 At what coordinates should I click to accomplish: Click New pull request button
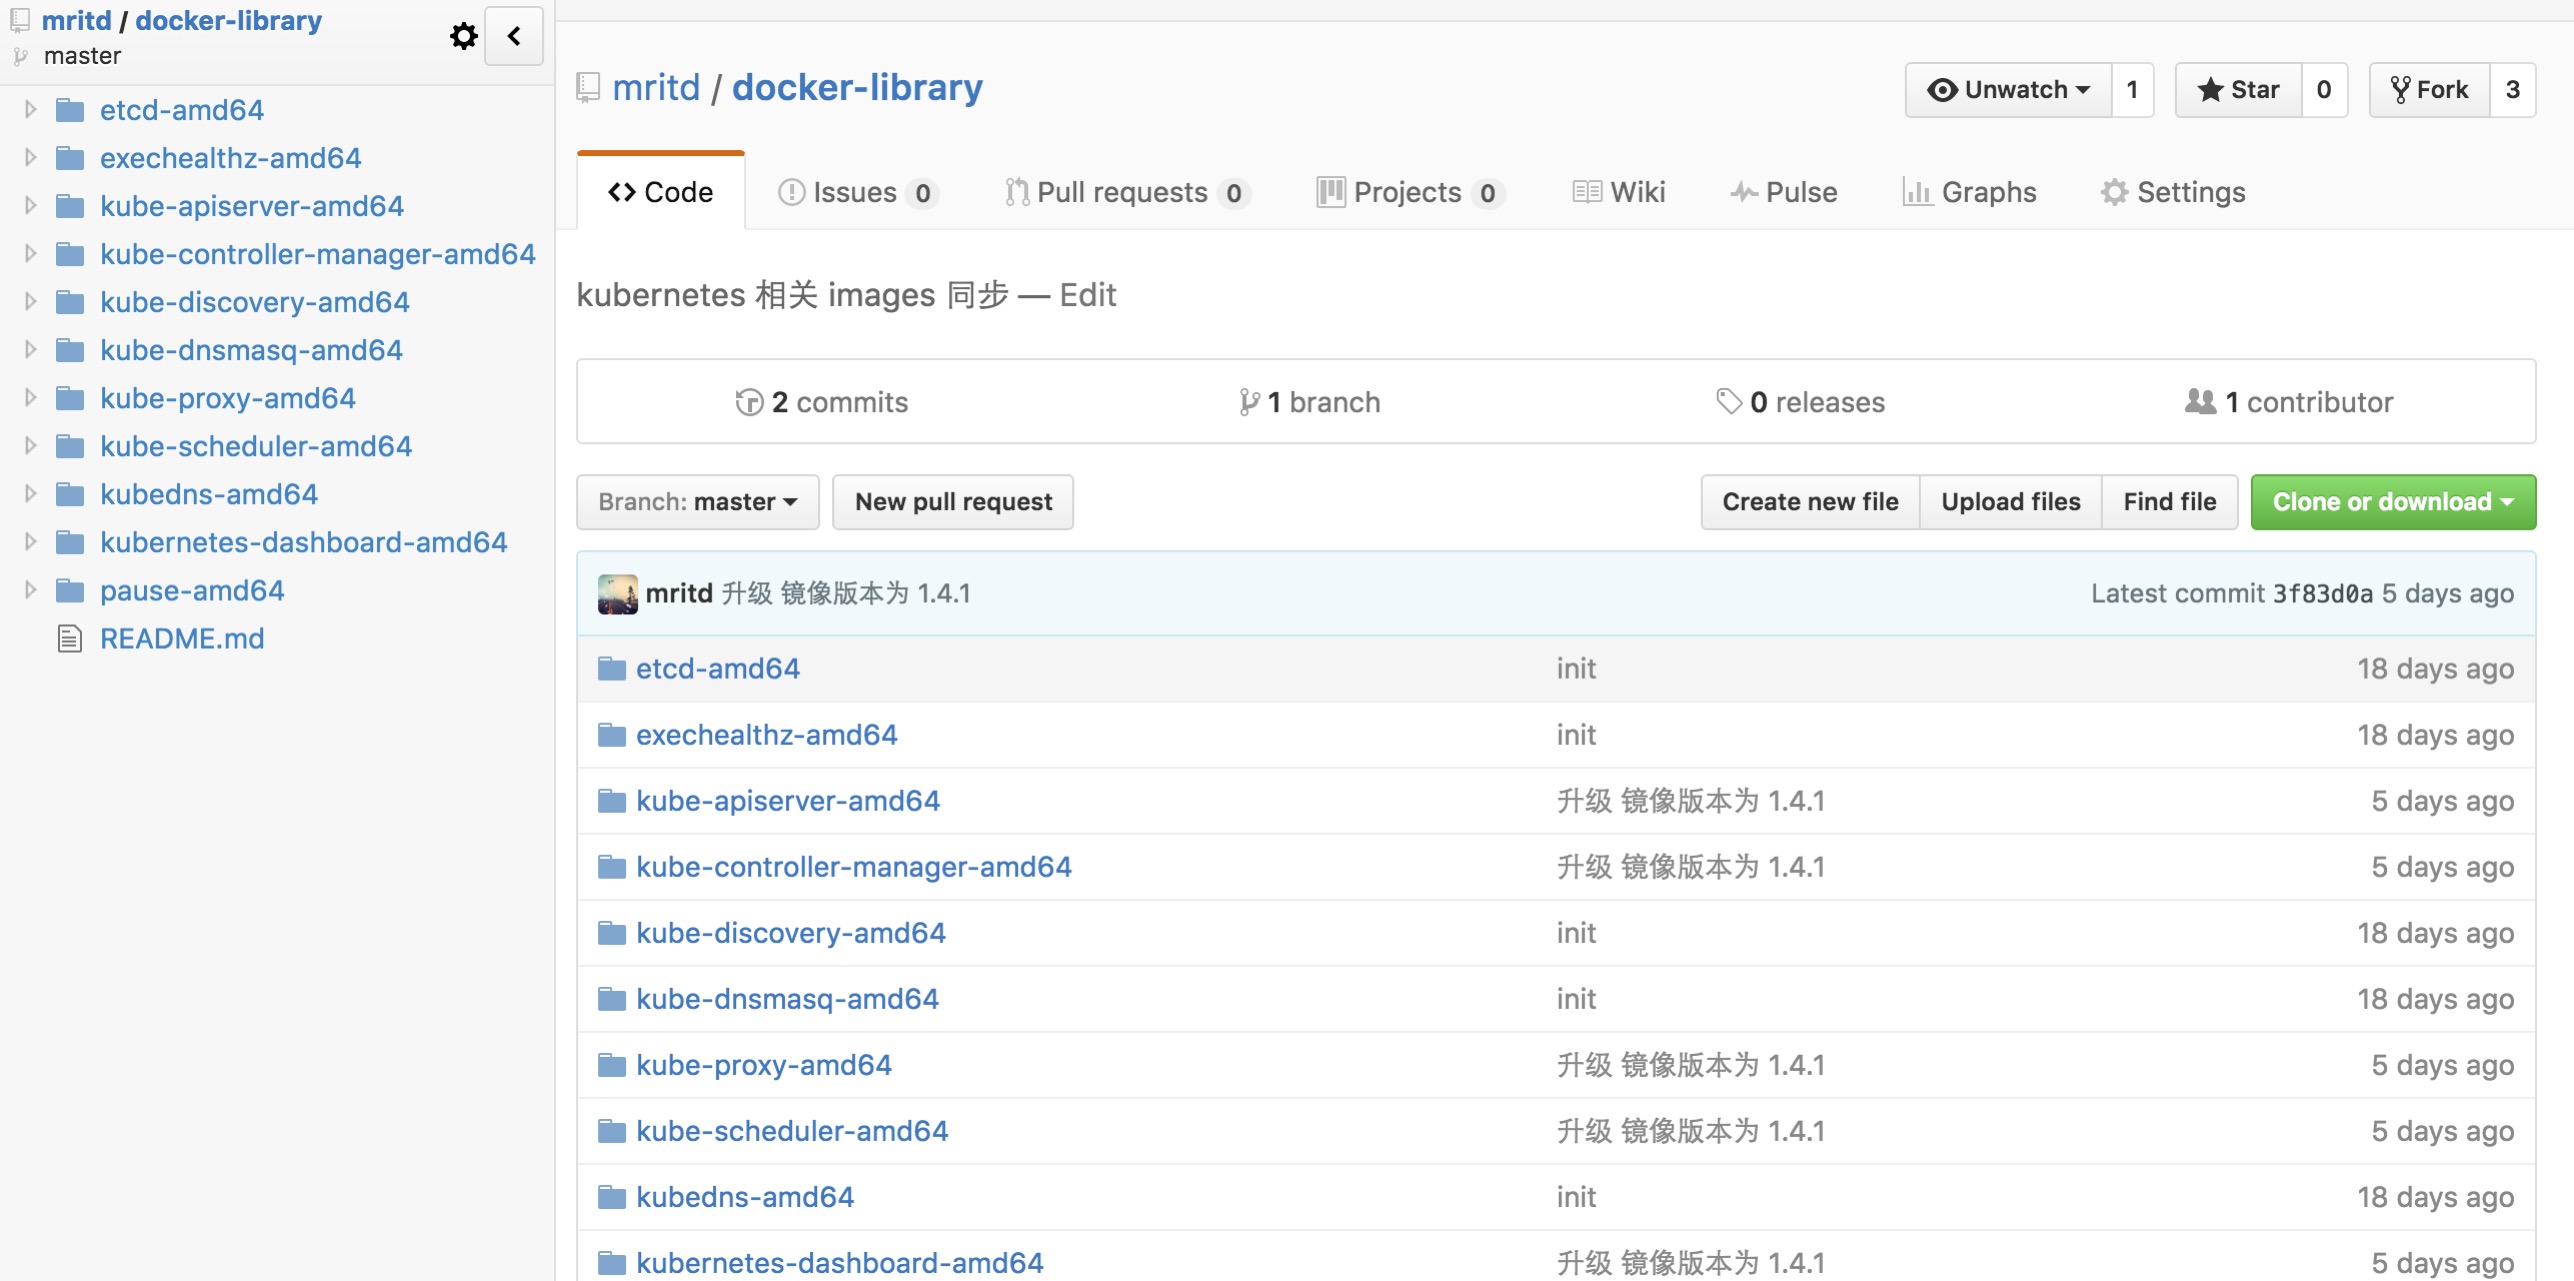tap(953, 502)
